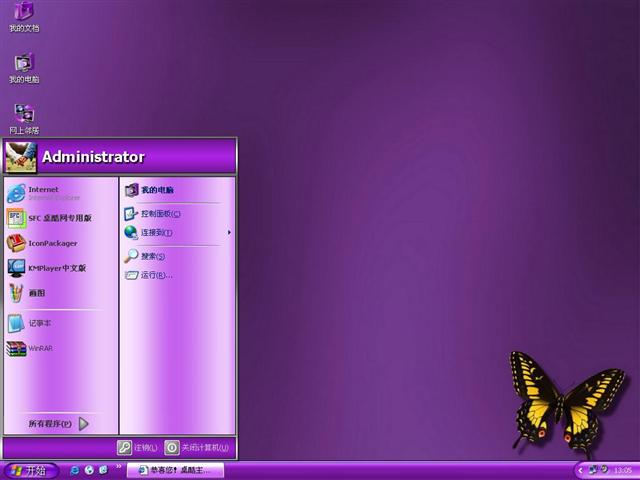
Task: Expand hidden system tray icons arrow
Action: [x=580, y=471]
